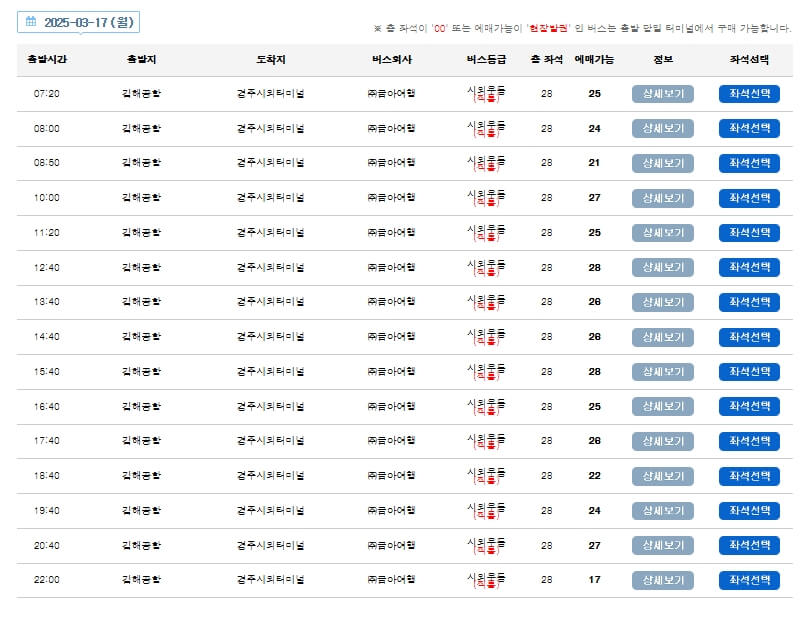
Task: Select seats for the 12:40 bus
Action: pyautogui.click(x=749, y=267)
